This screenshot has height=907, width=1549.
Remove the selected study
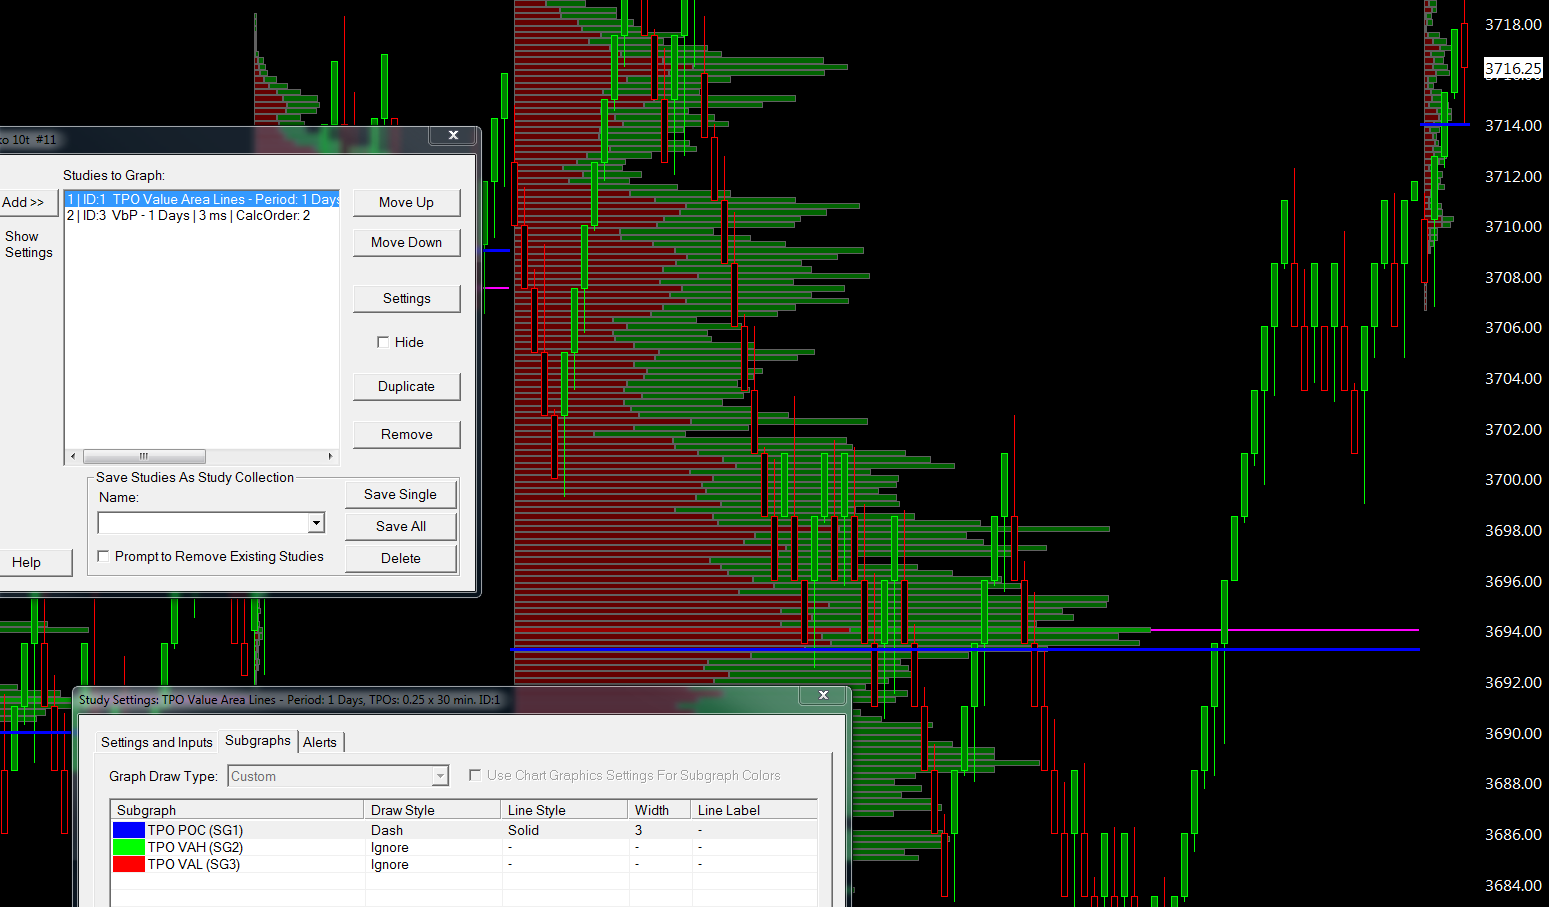tap(406, 434)
